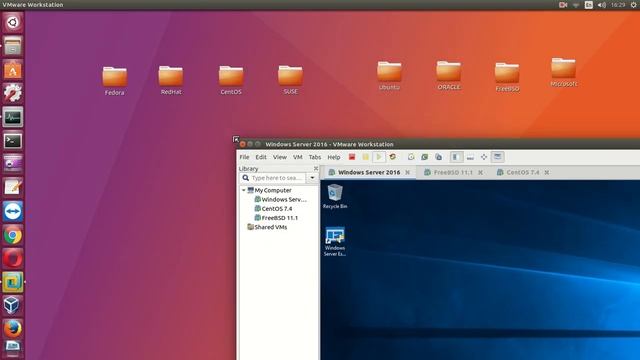The height and width of the screenshot is (360, 640).
Task: Collapse the My Computer tree node
Action: tap(244, 190)
